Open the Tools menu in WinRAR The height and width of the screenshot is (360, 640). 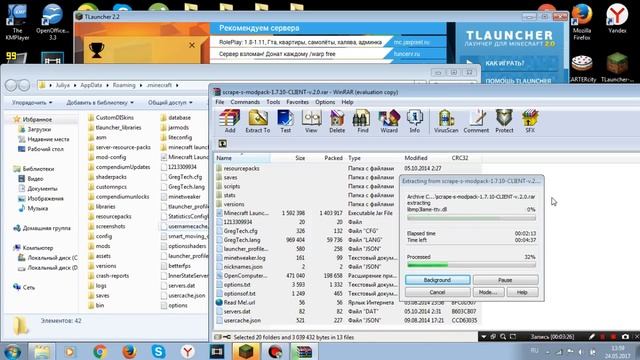(x=273, y=102)
